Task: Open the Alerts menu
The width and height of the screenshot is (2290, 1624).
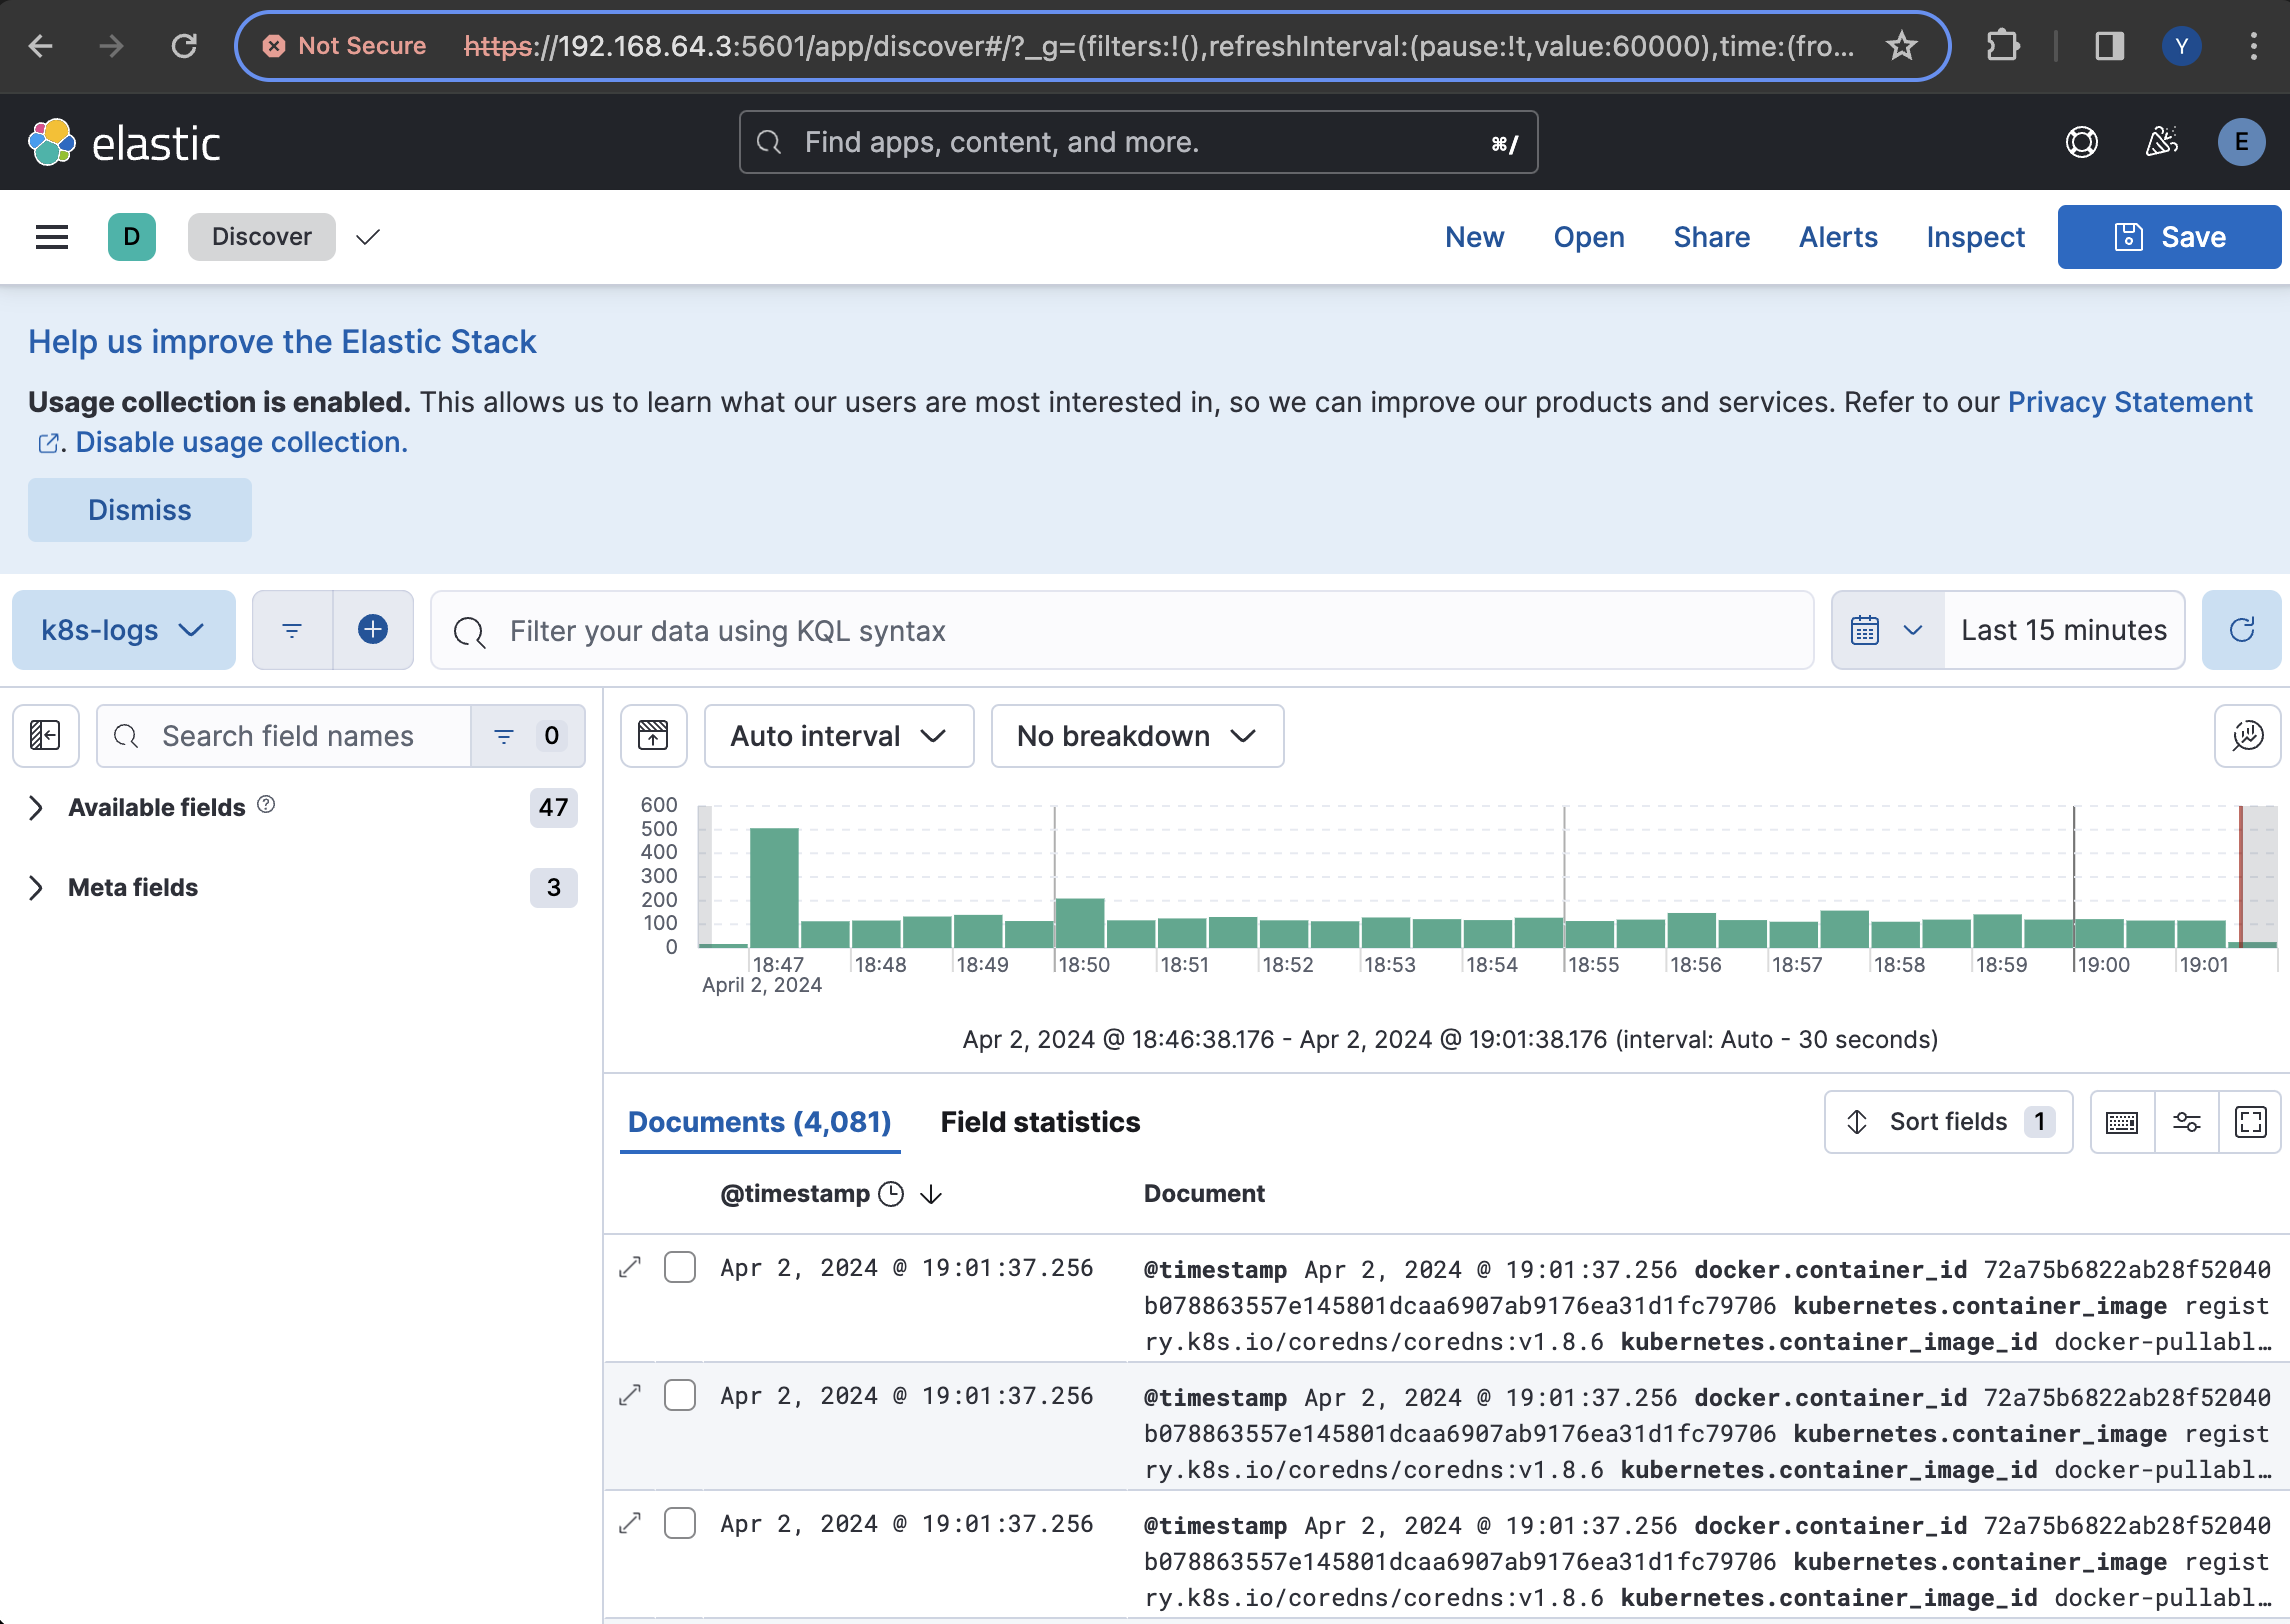Action: coord(1838,237)
